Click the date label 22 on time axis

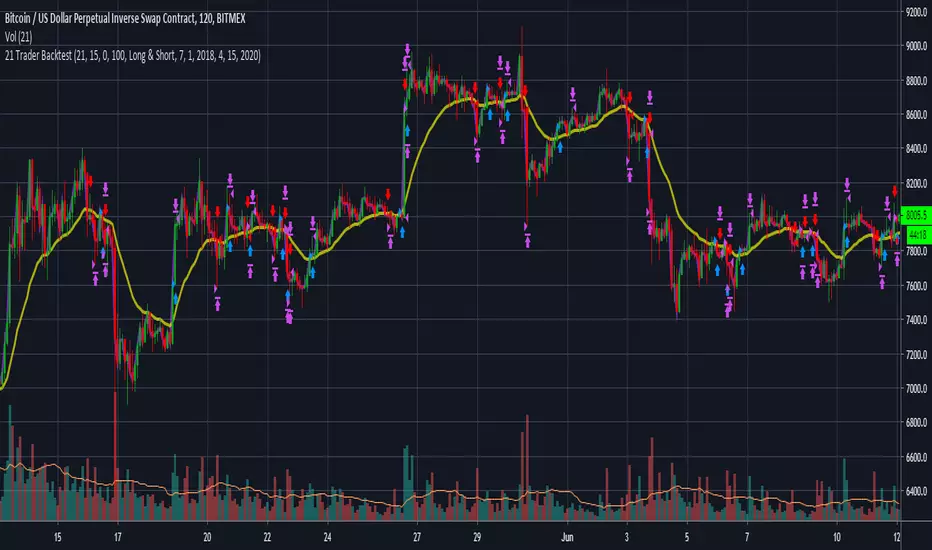click(x=267, y=538)
